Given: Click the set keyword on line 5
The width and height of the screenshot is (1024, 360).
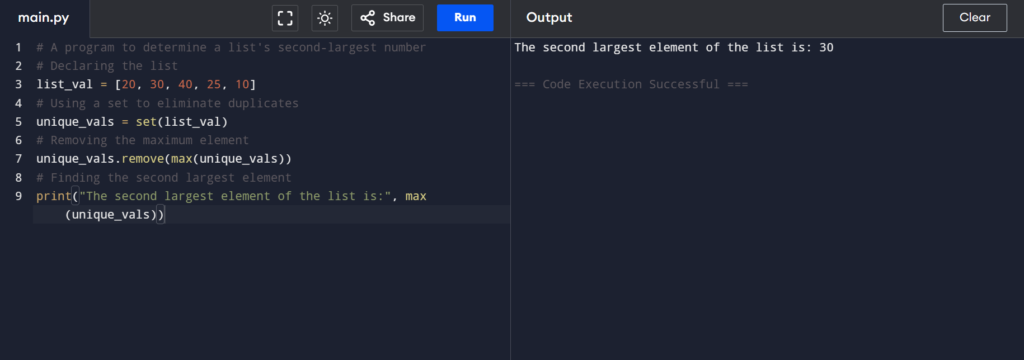Looking at the screenshot, I should click(146, 122).
